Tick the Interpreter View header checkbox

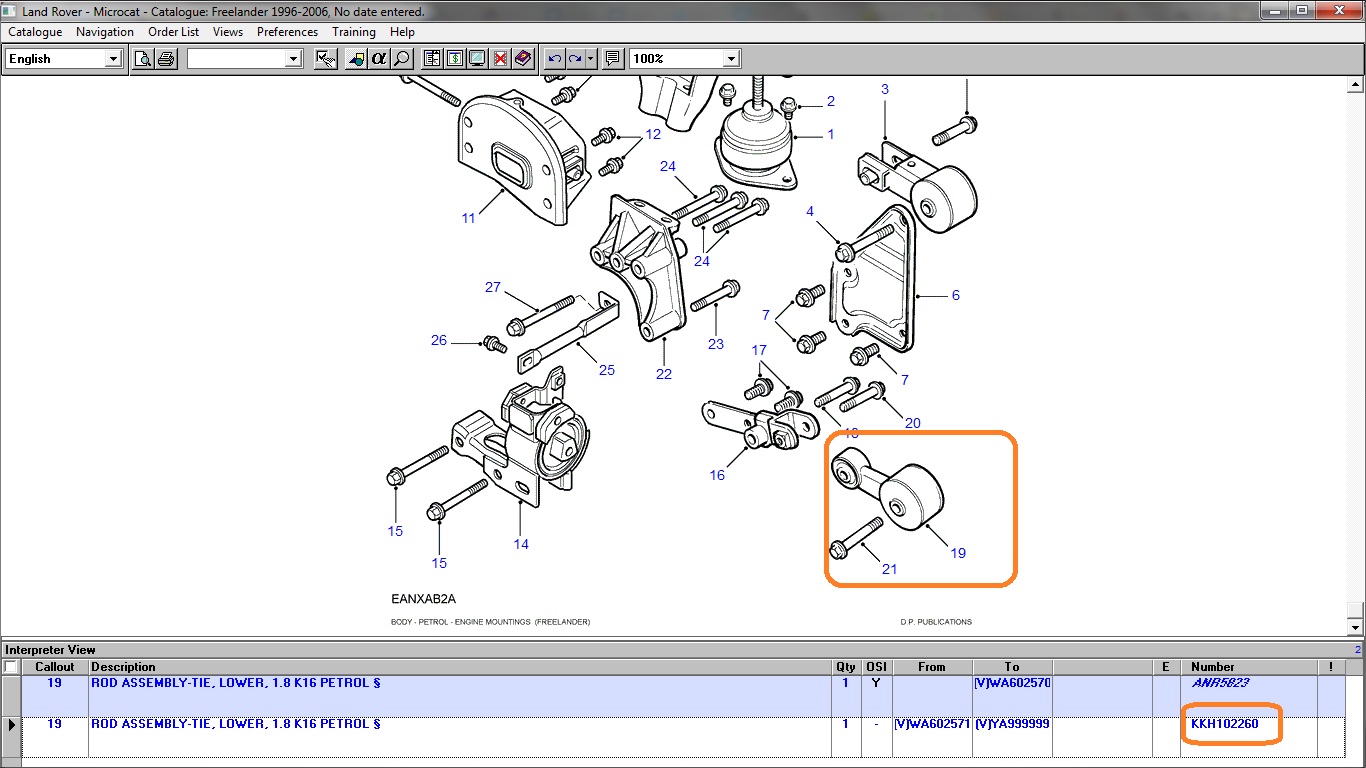(x=11, y=667)
